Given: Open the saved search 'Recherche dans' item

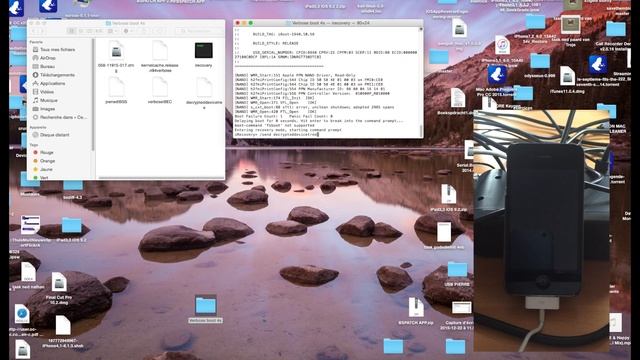Looking at the screenshot, I should [60, 117].
